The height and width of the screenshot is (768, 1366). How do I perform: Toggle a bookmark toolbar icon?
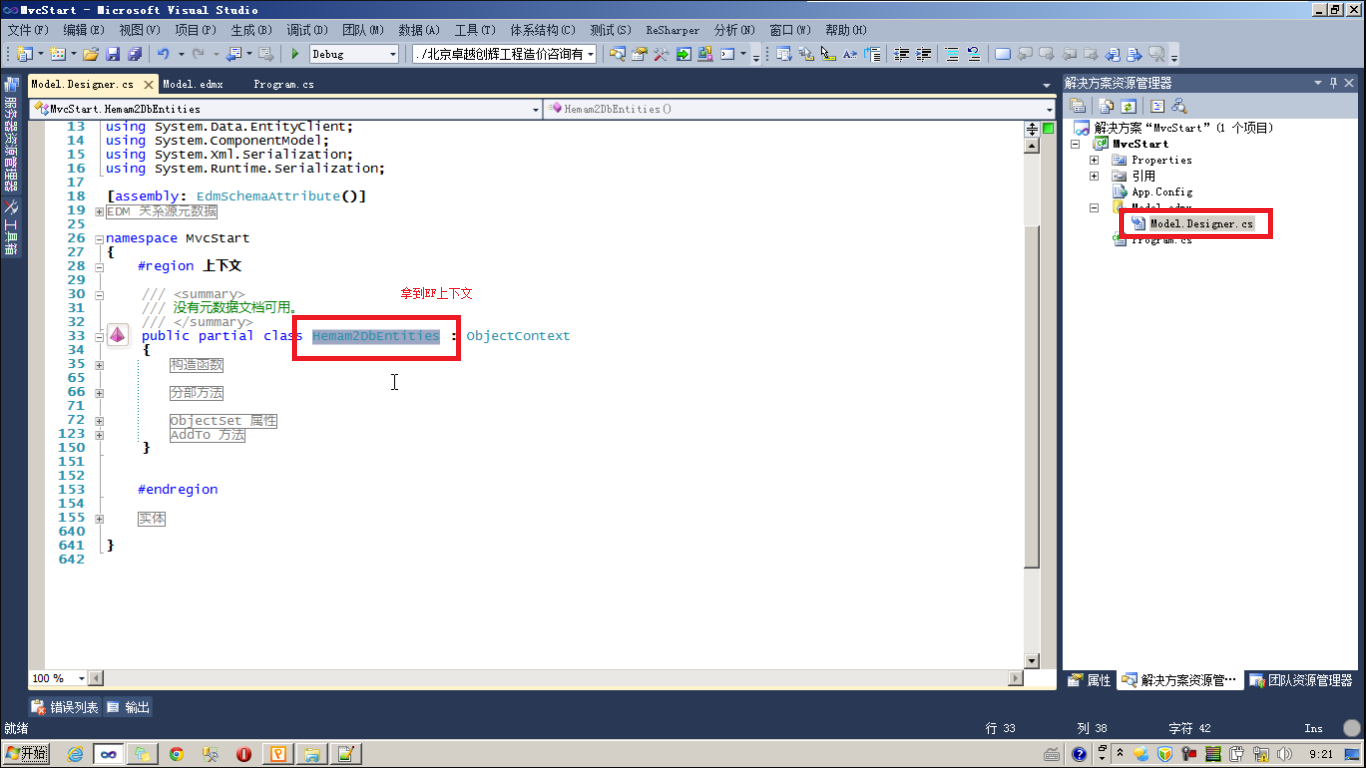click(x=1003, y=54)
